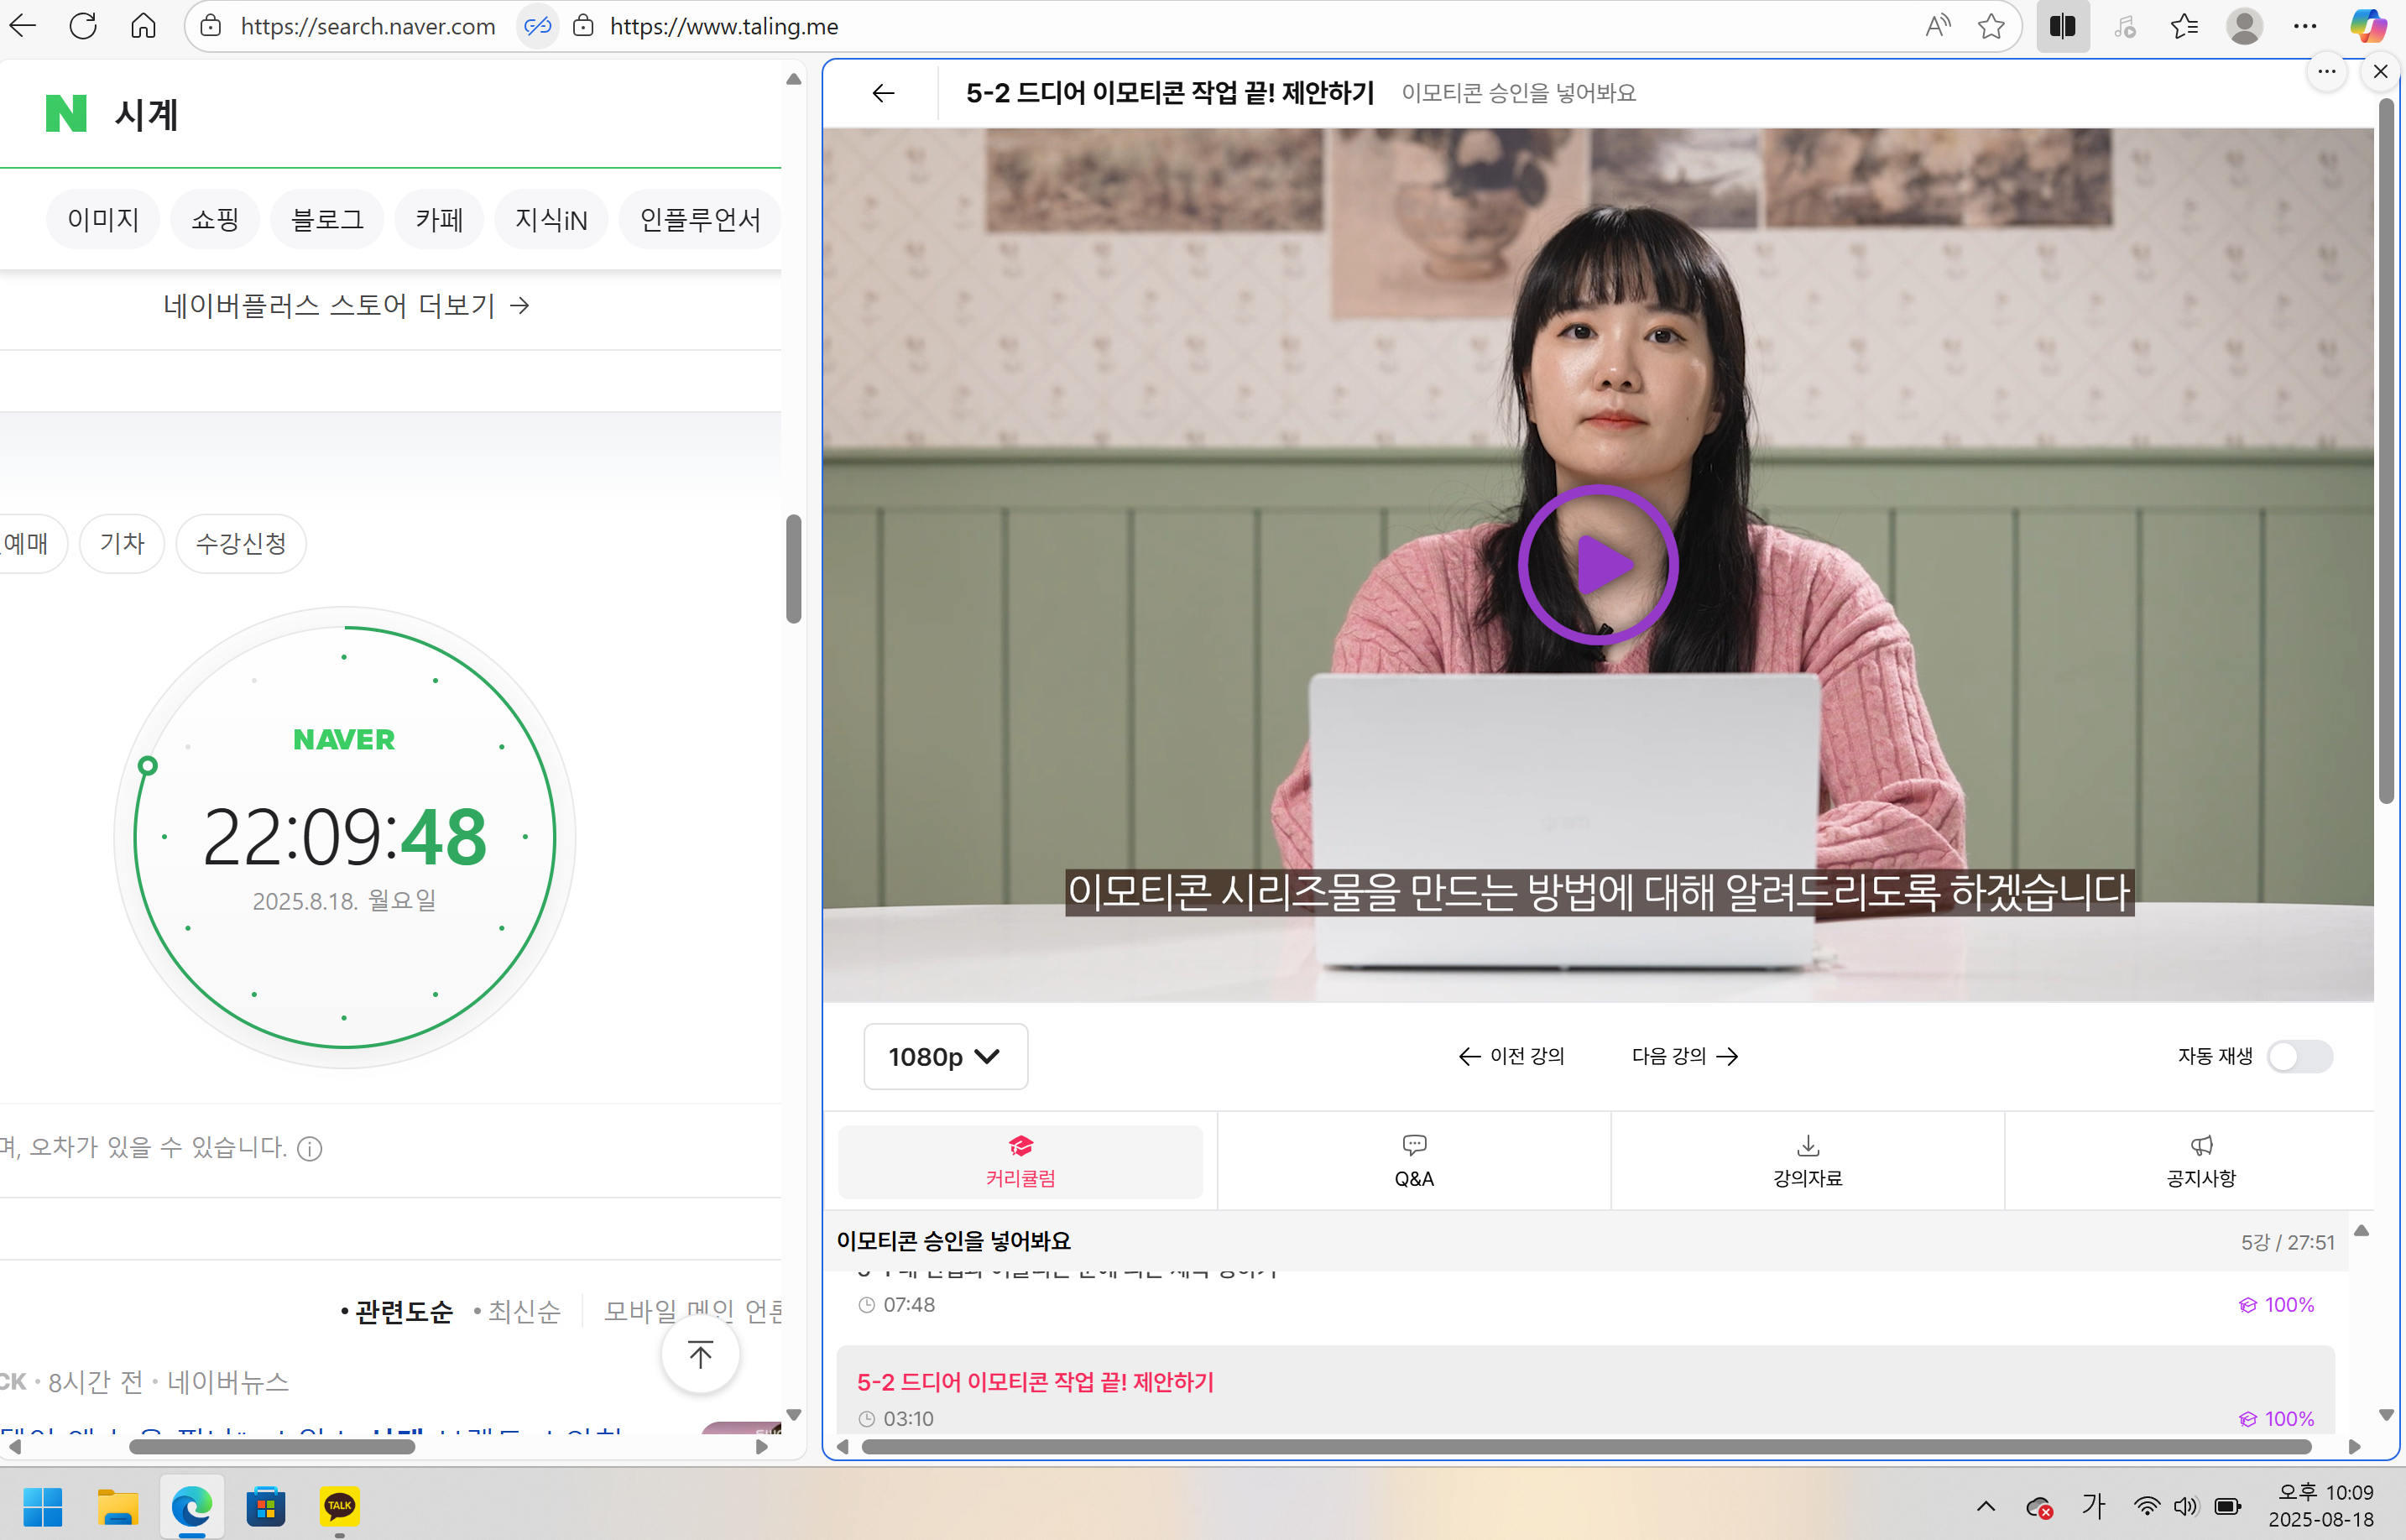
Task: Open the 1080p quality dropdown
Action: 945,1056
